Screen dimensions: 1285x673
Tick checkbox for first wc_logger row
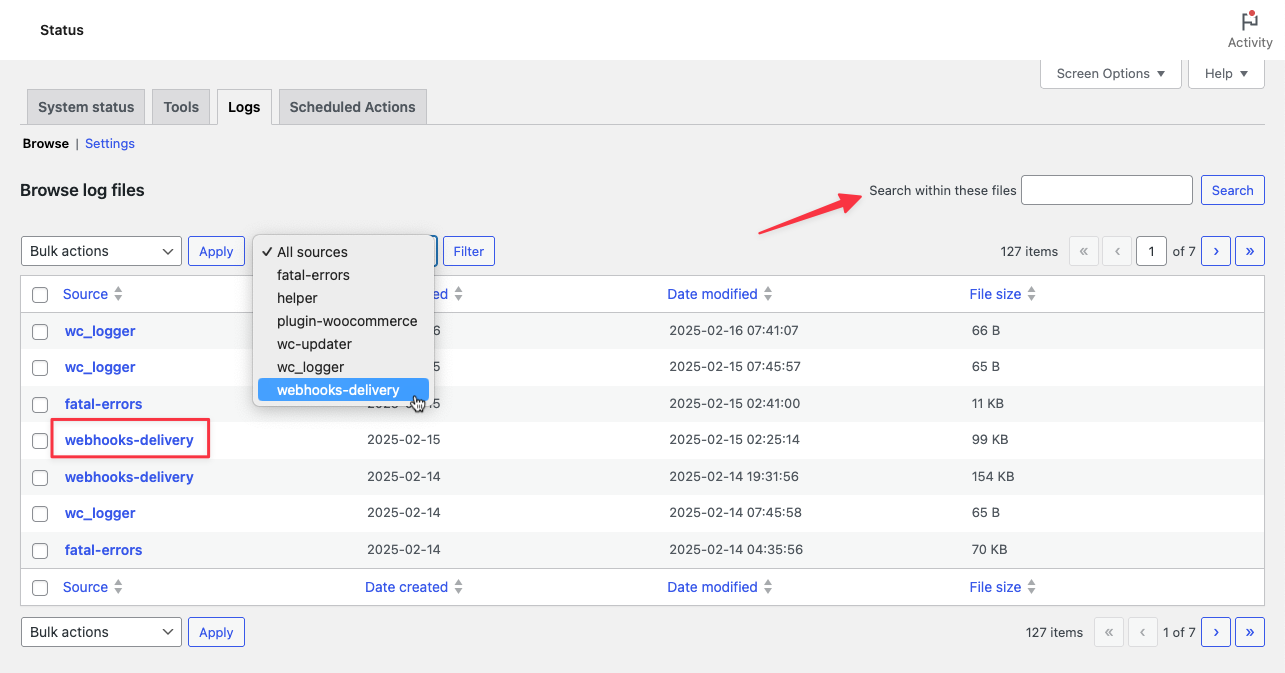point(40,331)
